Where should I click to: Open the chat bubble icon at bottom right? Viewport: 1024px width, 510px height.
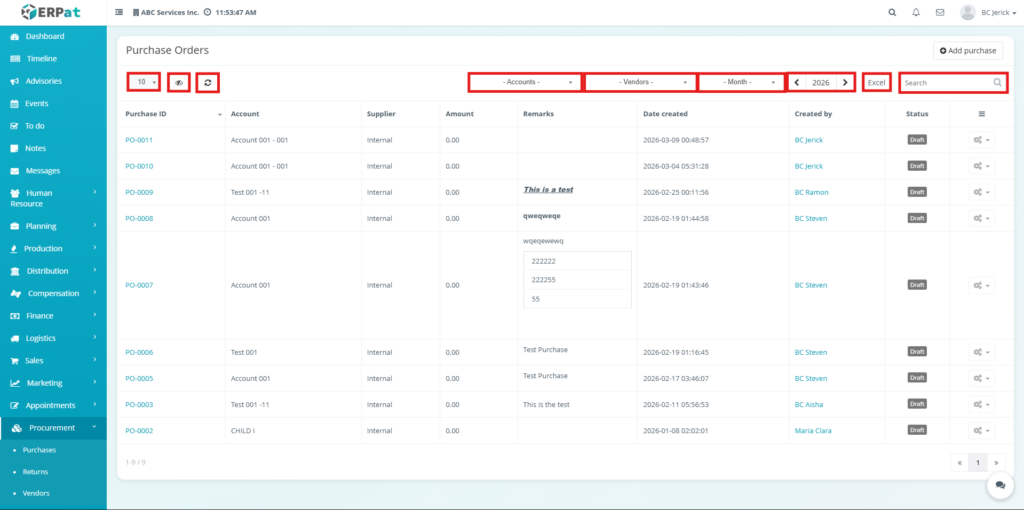coord(999,484)
